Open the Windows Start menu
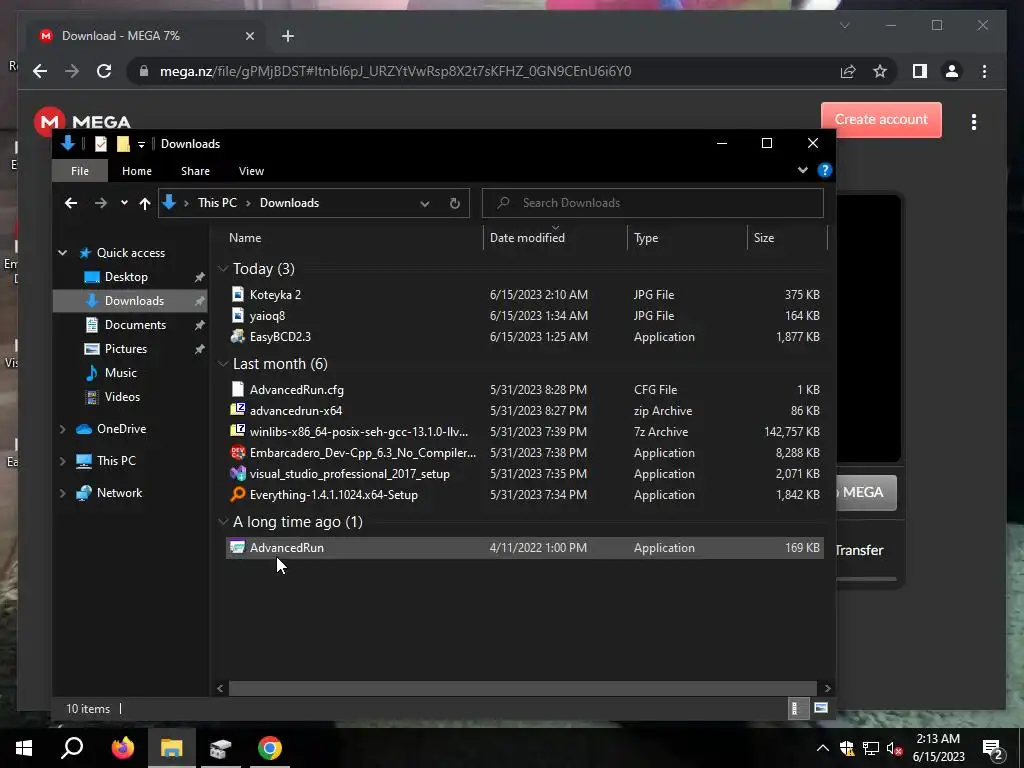The width and height of the screenshot is (1024, 768). coord(24,748)
